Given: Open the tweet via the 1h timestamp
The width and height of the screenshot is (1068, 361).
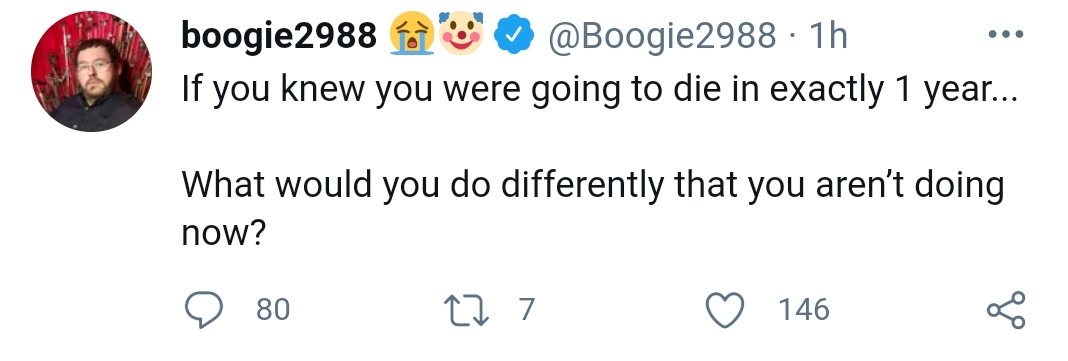Looking at the screenshot, I should click(828, 35).
